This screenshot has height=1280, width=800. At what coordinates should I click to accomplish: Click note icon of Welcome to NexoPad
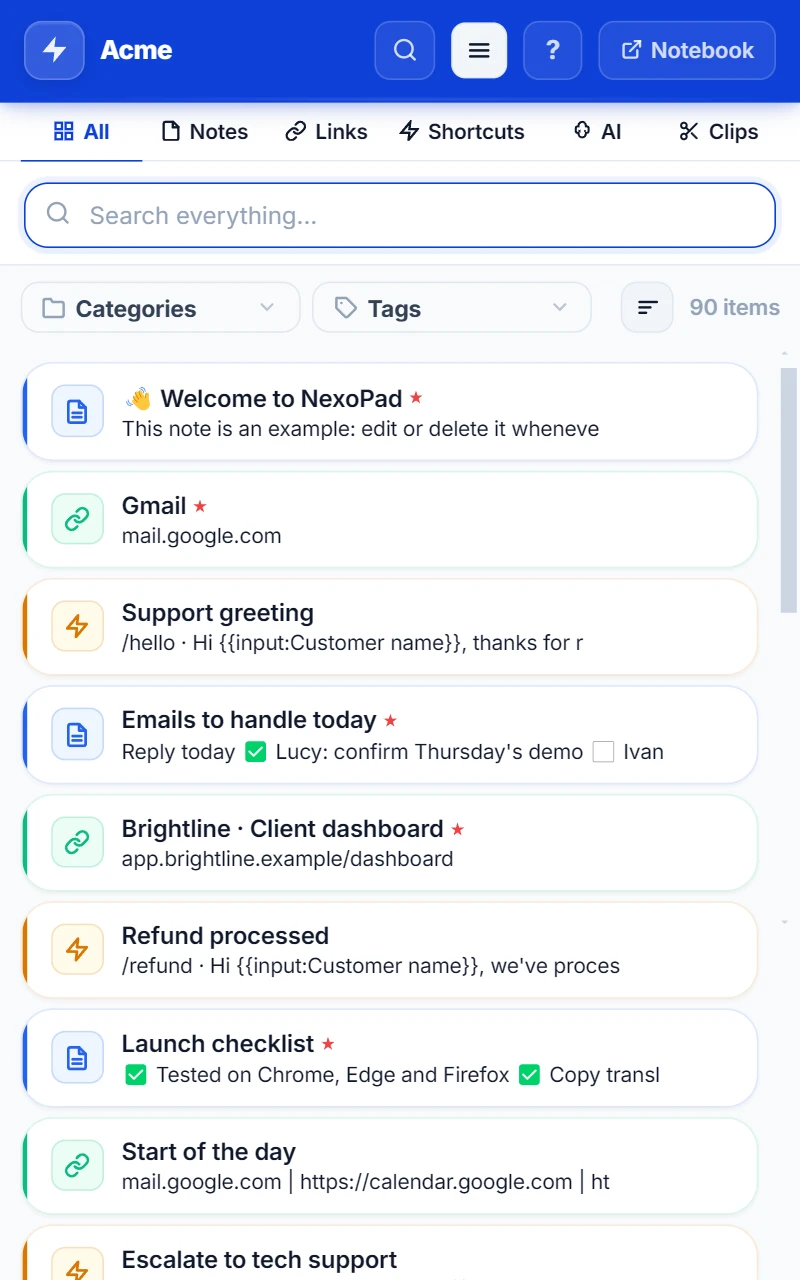77,411
